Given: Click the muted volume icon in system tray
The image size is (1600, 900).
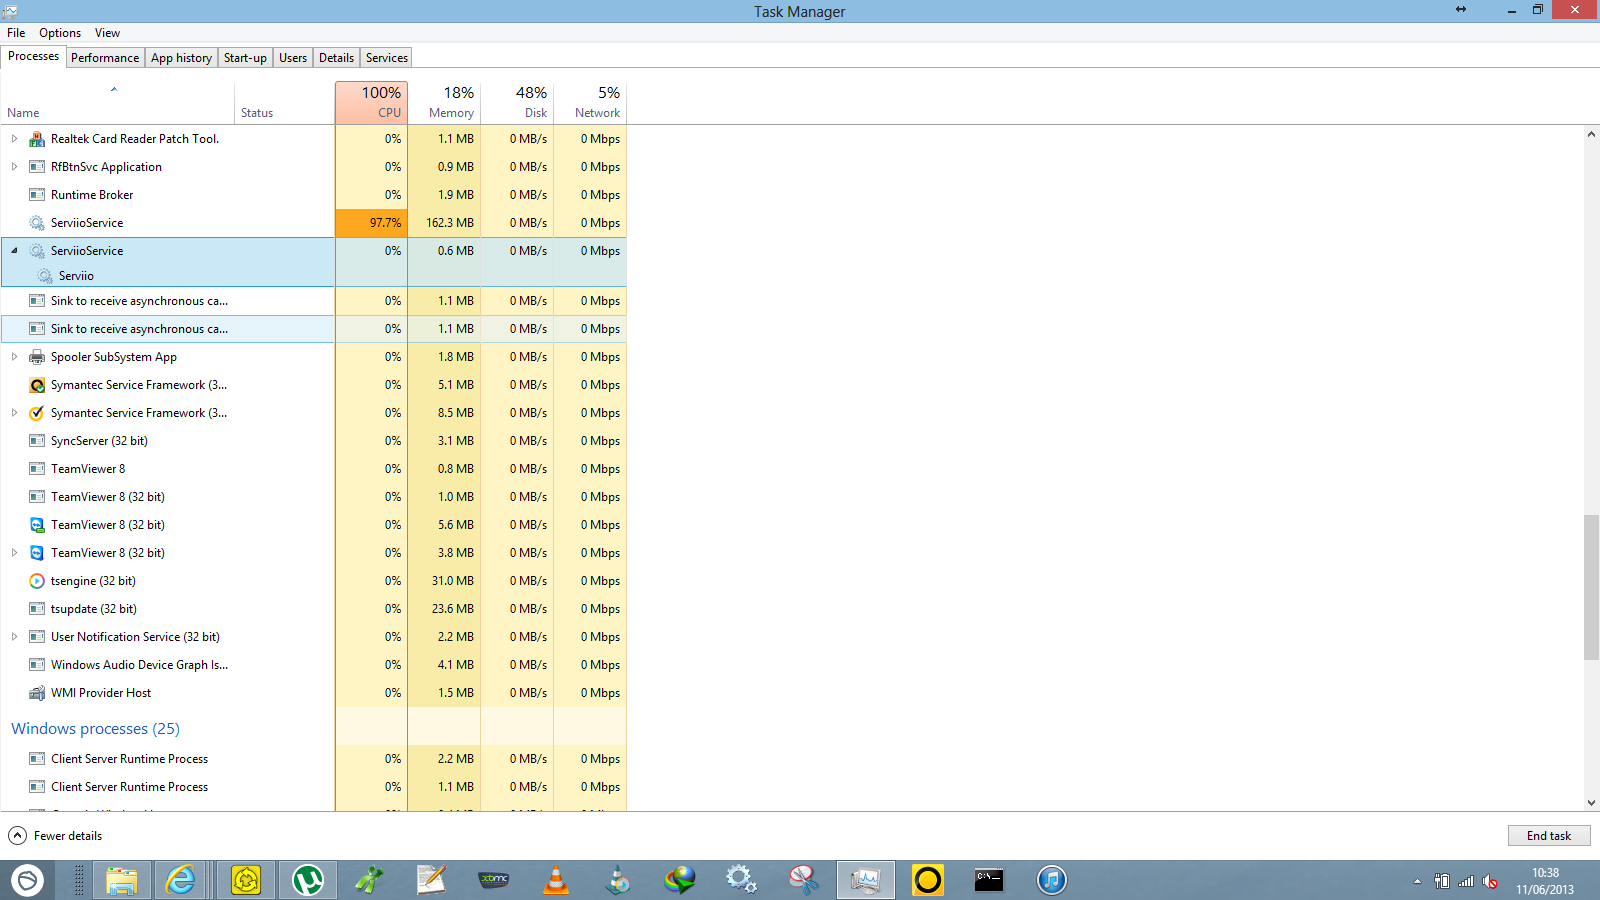Looking at the screenshot, I should tap(1490, 881).
